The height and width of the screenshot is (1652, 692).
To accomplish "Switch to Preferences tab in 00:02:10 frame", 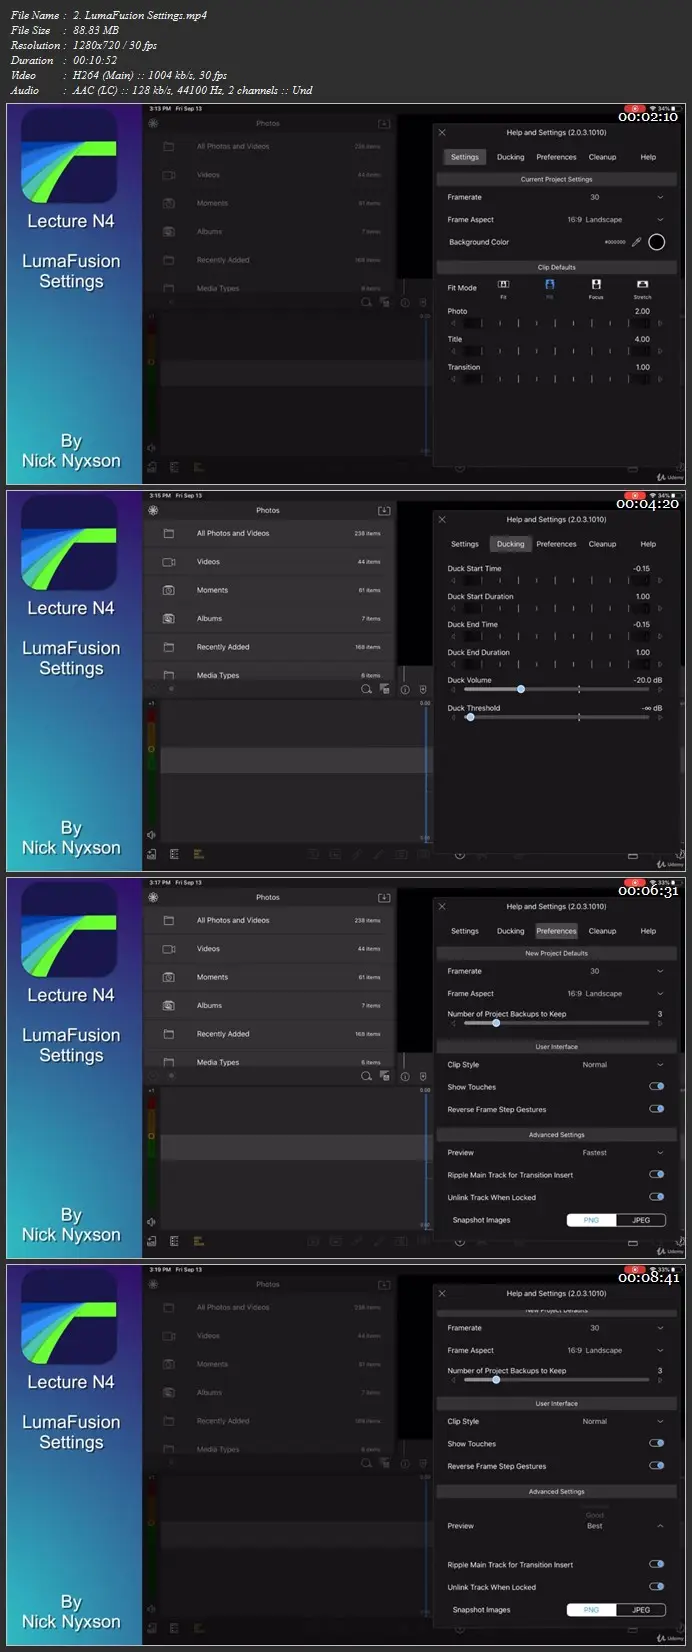I will pyautogui.click(x=556, y=157).
